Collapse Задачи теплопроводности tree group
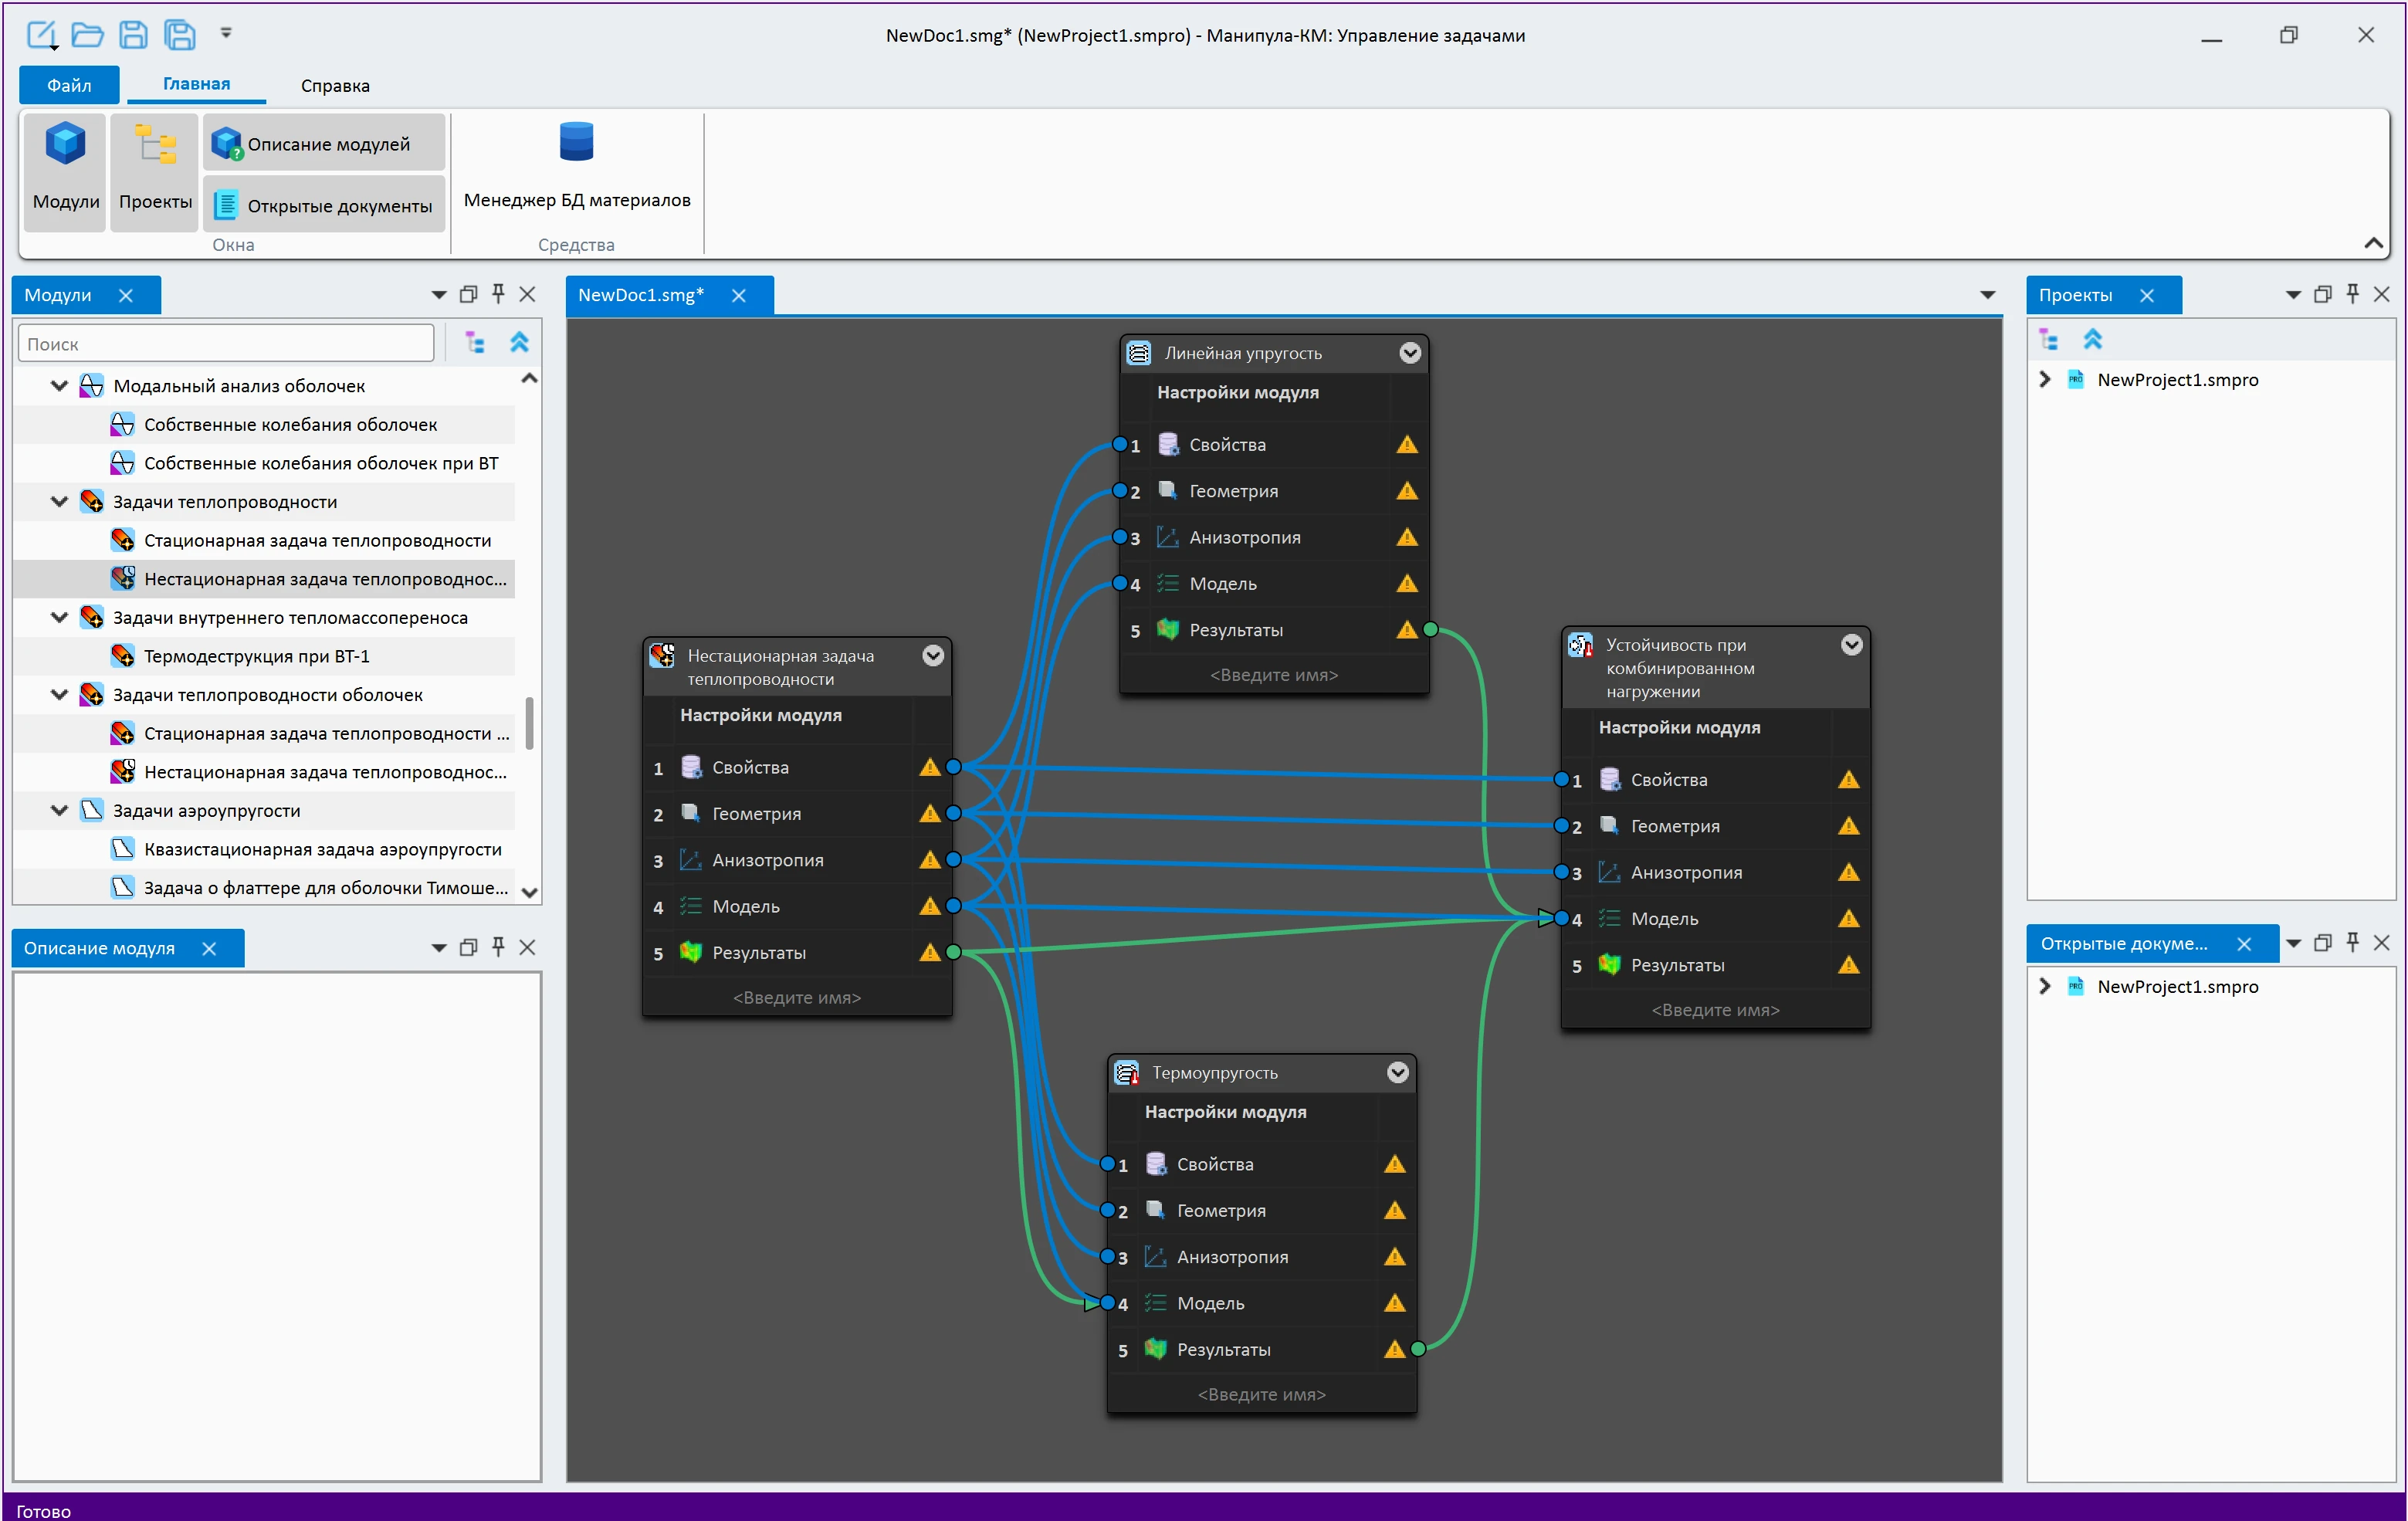 point(60,502)
